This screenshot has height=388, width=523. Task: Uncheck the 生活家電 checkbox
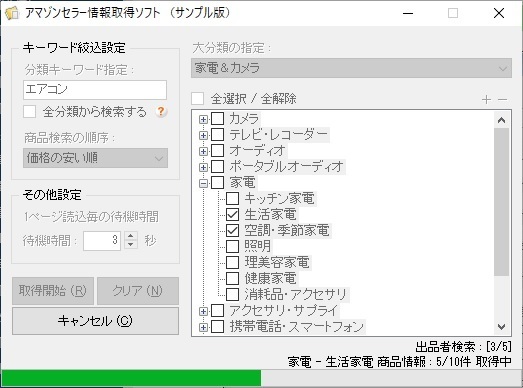coord(232,214)
